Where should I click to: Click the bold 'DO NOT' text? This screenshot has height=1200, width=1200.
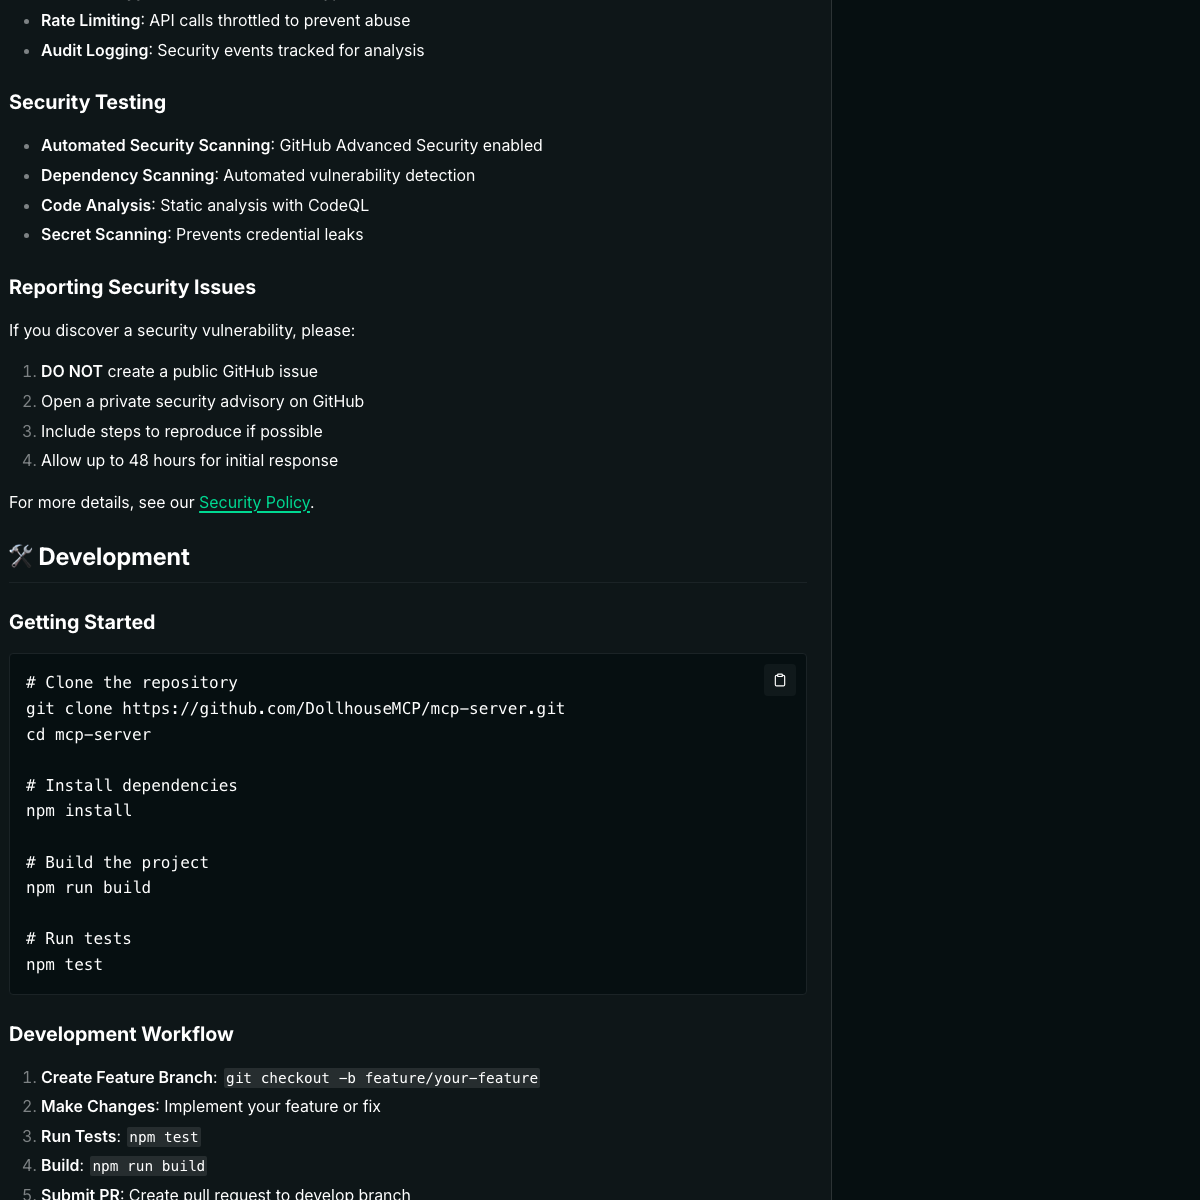[72, 371]
